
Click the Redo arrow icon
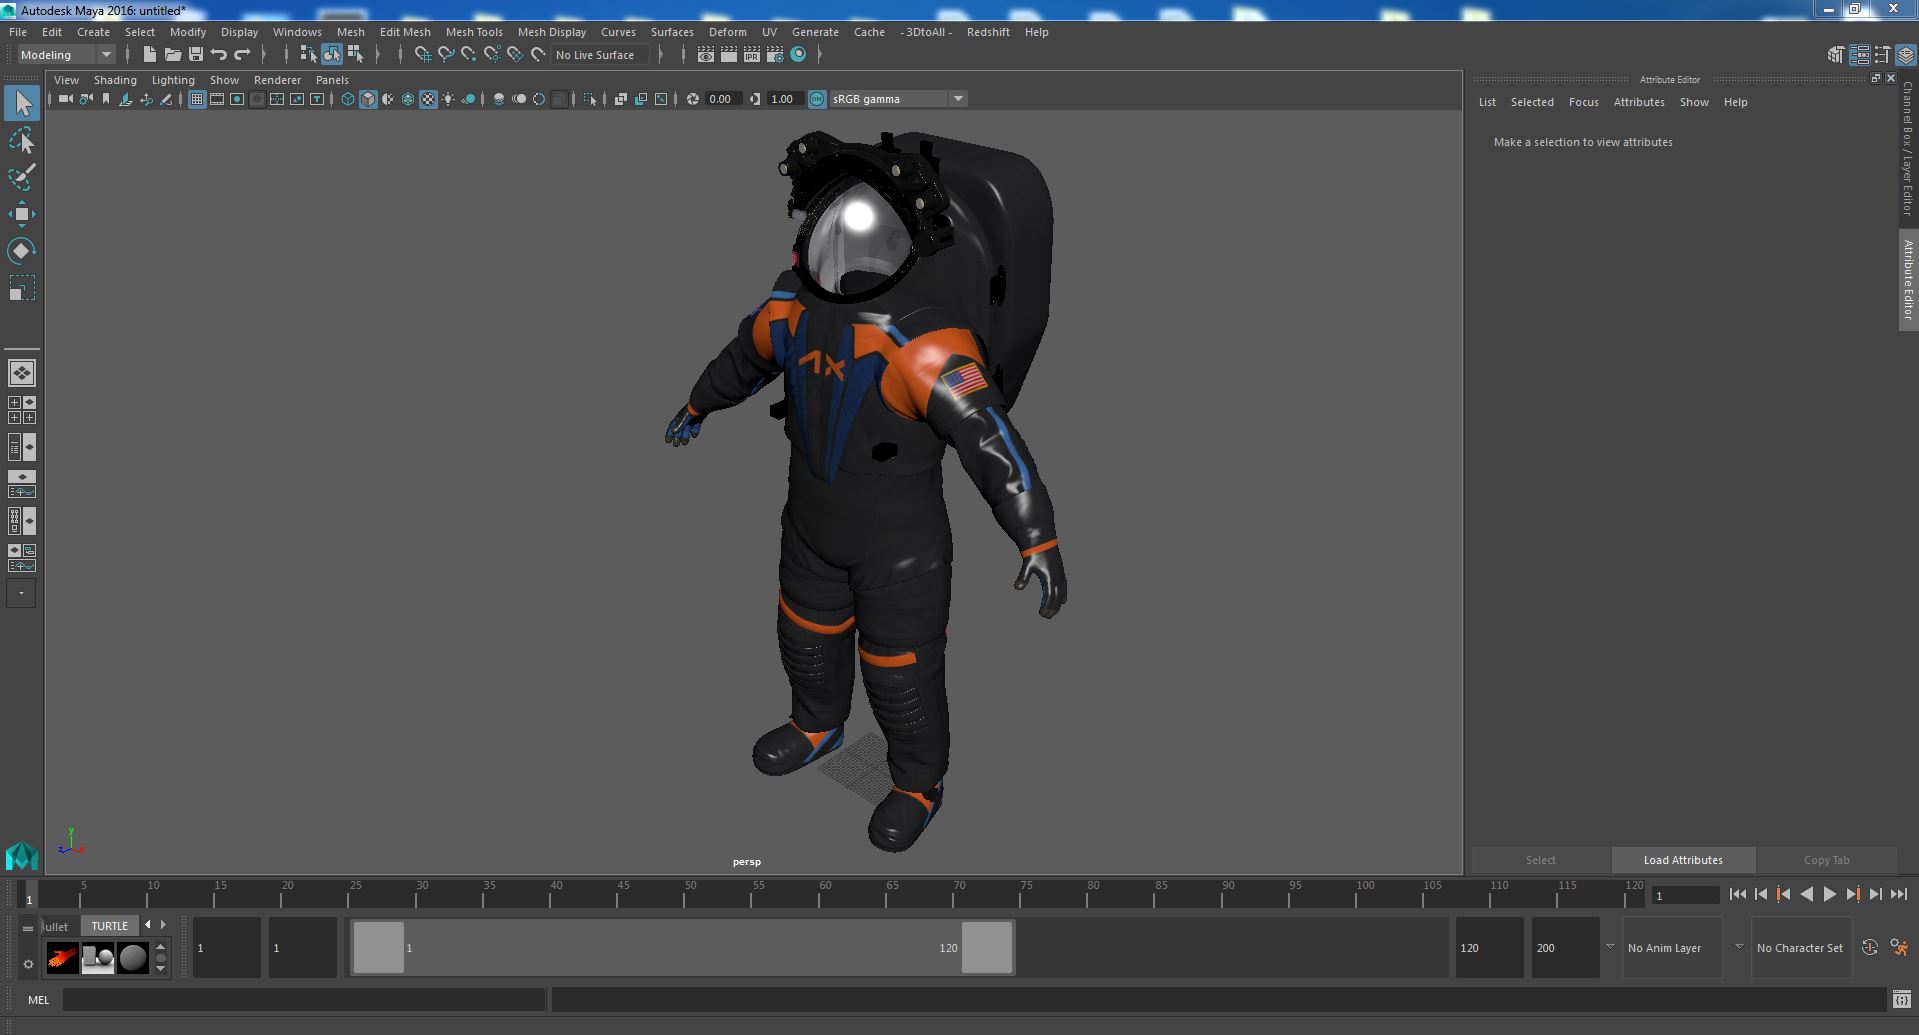tap(242, 55)
